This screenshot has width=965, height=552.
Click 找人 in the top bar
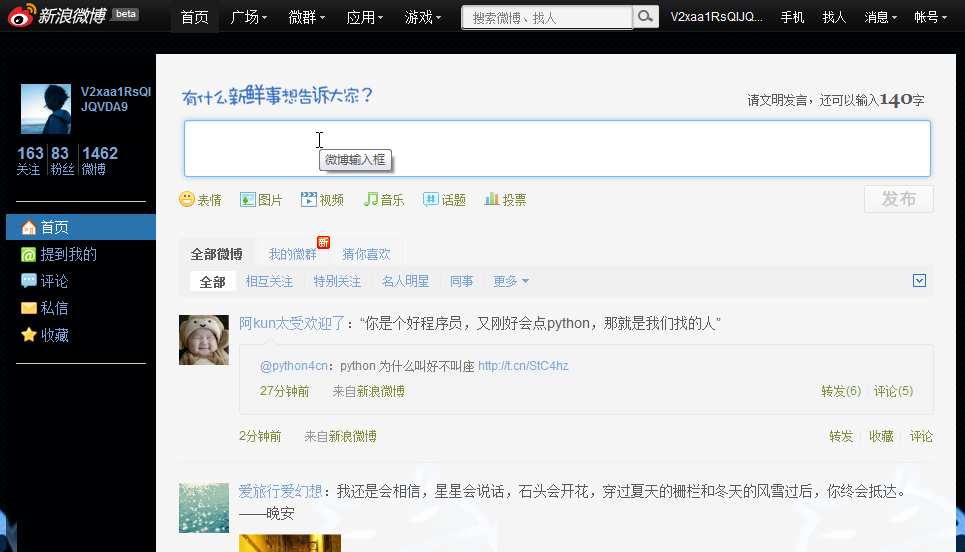[834, 17]
